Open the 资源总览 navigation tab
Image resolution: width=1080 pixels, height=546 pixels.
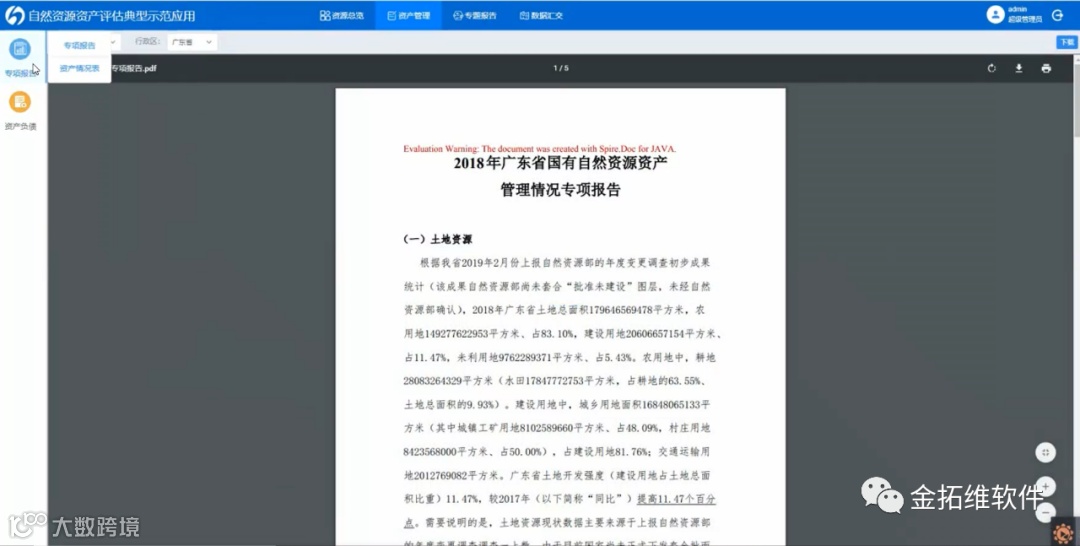tap(342, 15)
